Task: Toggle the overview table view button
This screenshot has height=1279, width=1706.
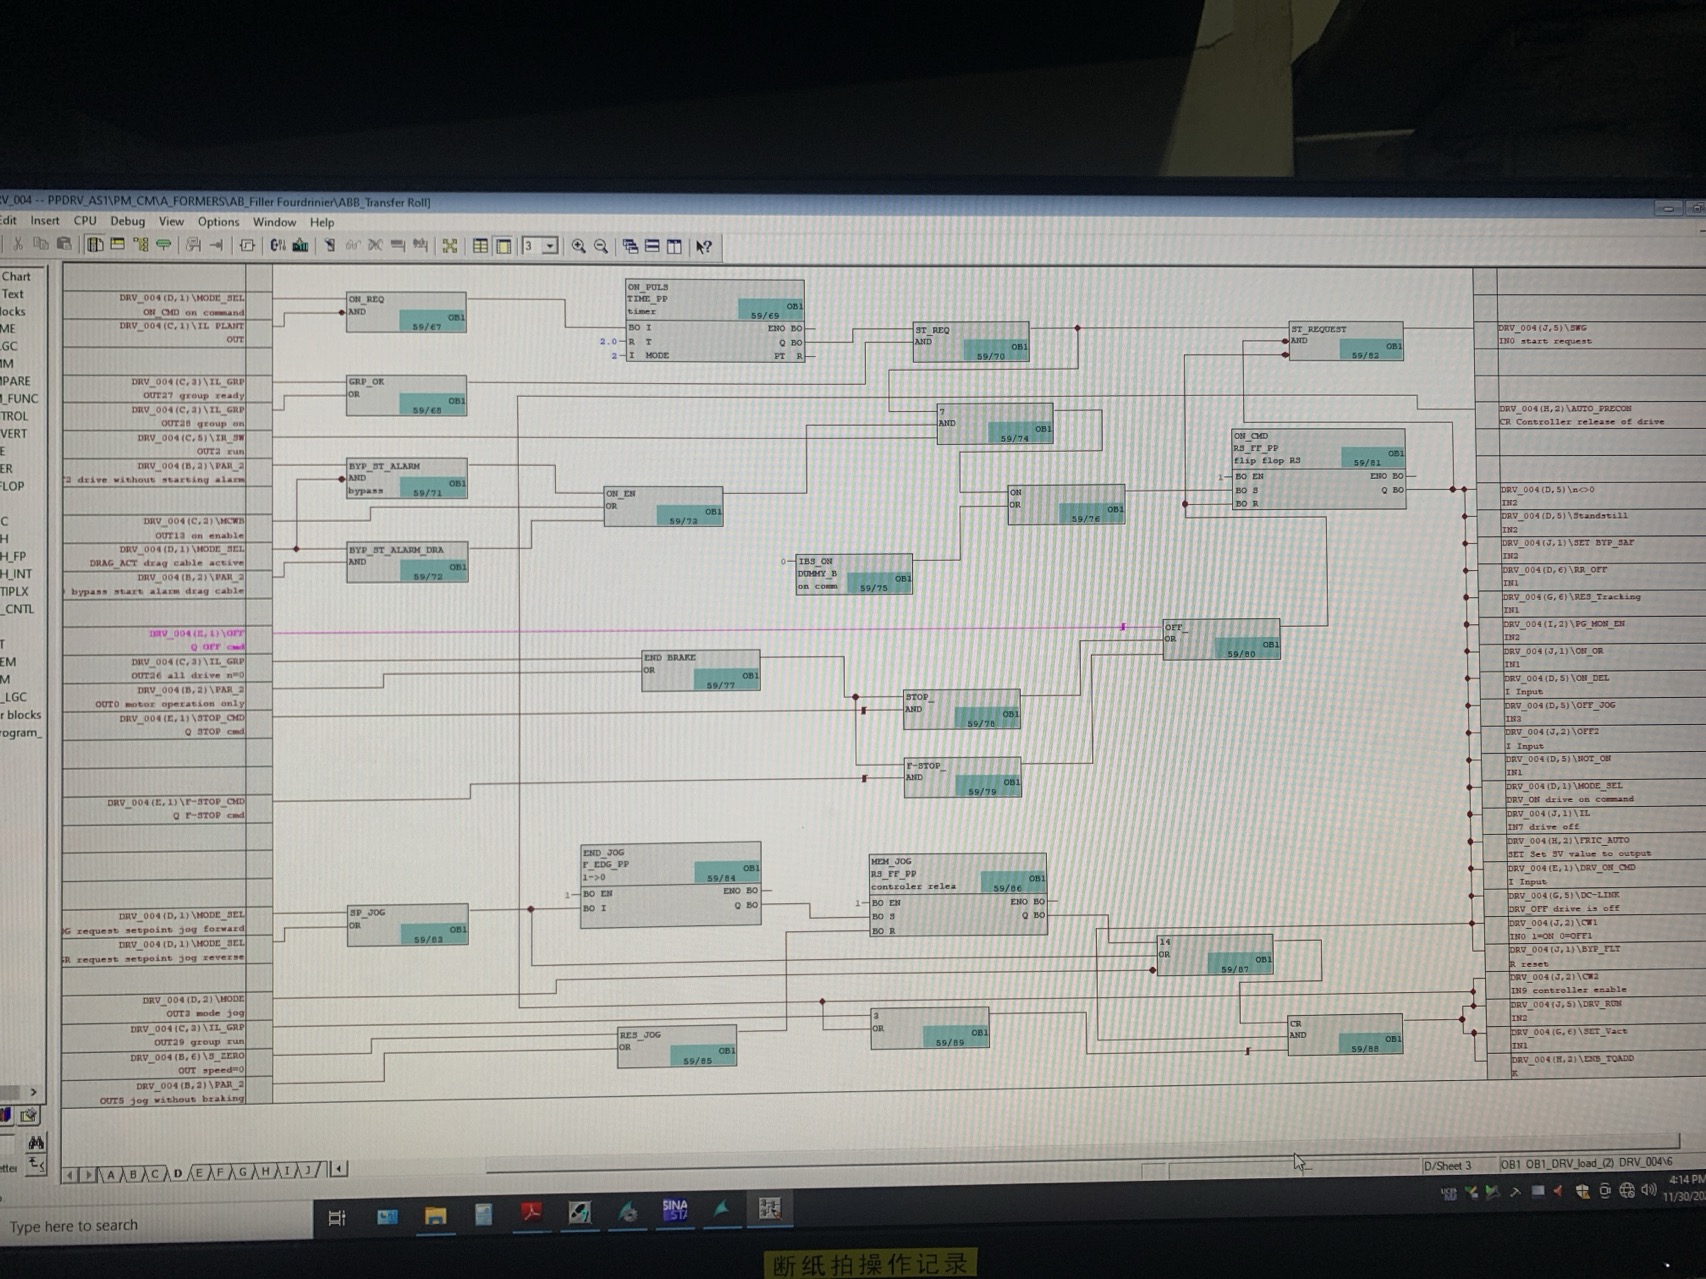Action: point(480,246)
